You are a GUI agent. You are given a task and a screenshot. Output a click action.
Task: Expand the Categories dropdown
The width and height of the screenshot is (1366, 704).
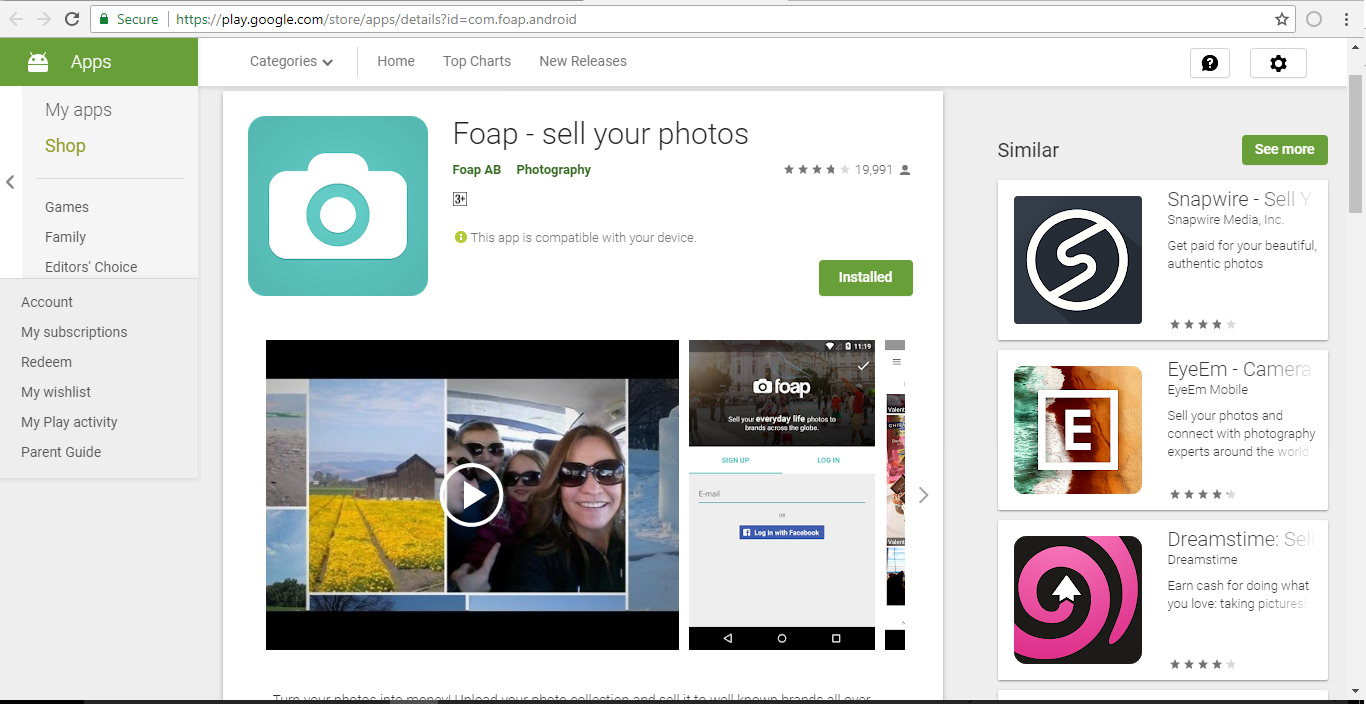[291, 61]
